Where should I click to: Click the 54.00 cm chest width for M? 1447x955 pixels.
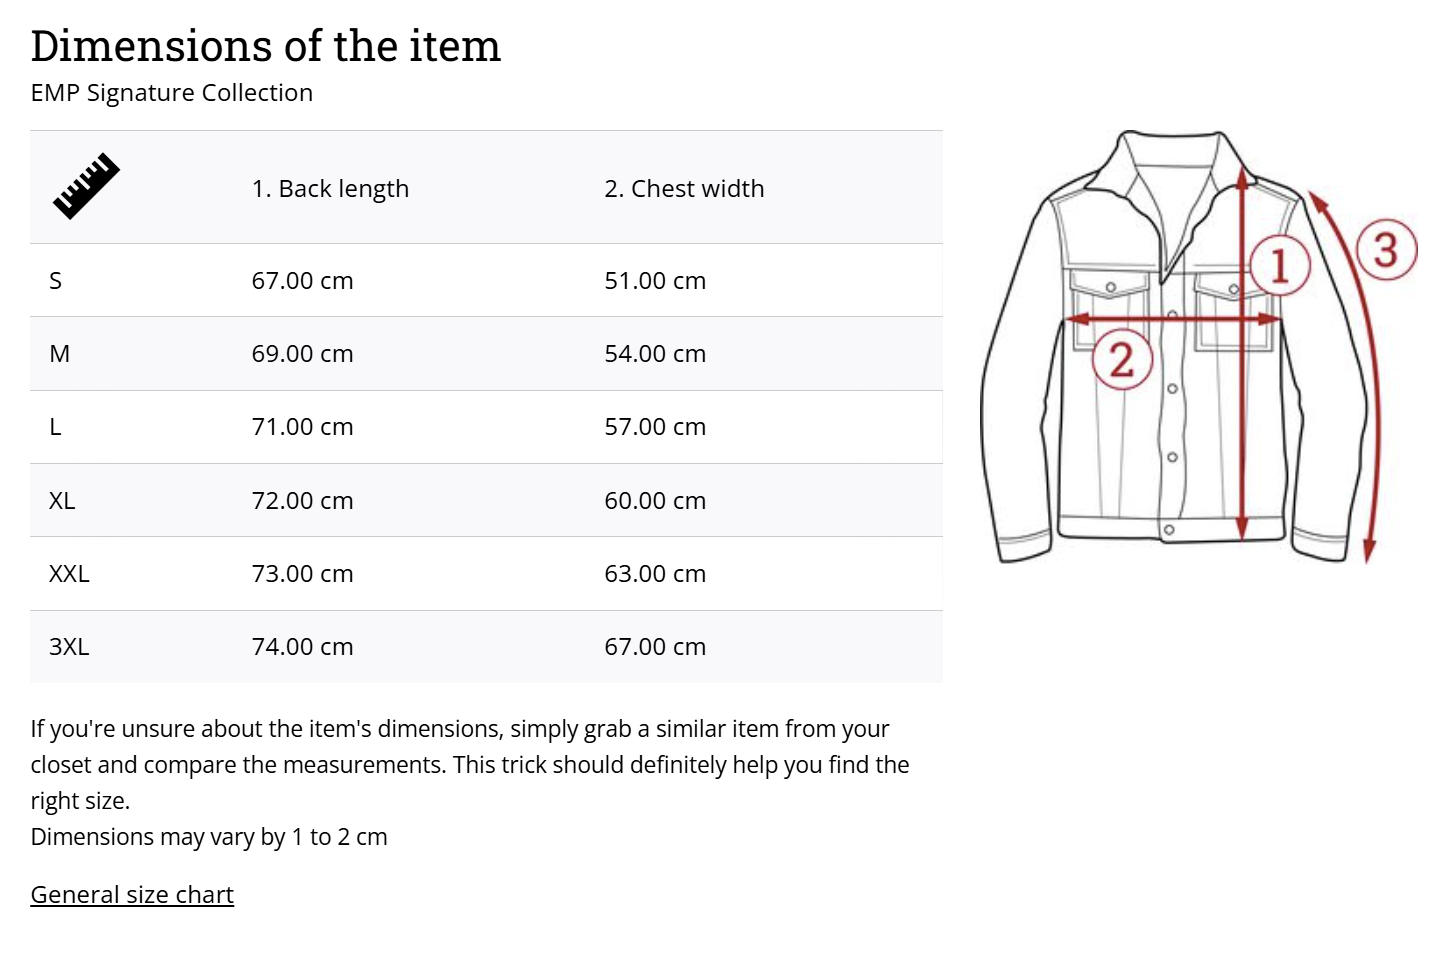click(655, 354)
